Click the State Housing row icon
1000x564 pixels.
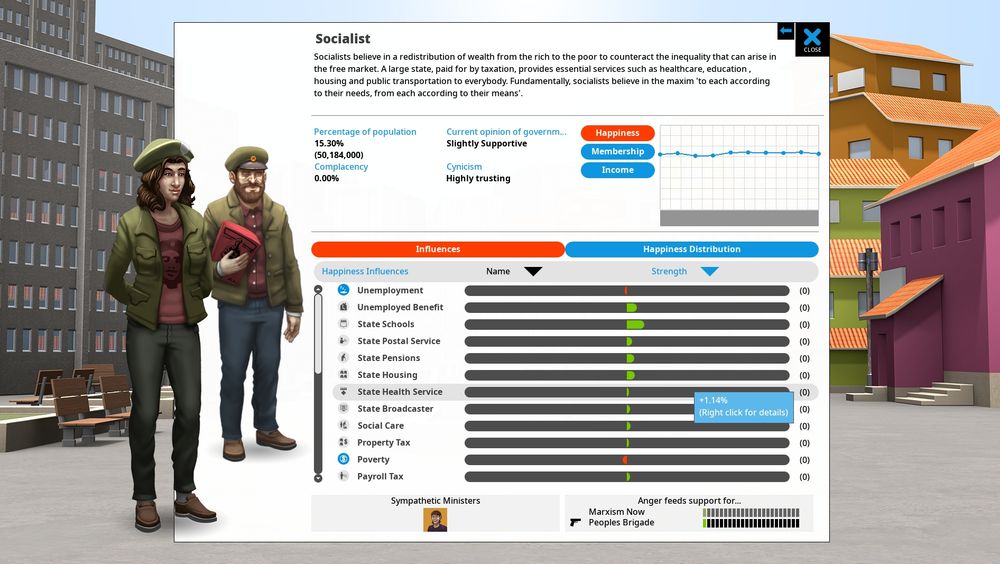(343, 375)
